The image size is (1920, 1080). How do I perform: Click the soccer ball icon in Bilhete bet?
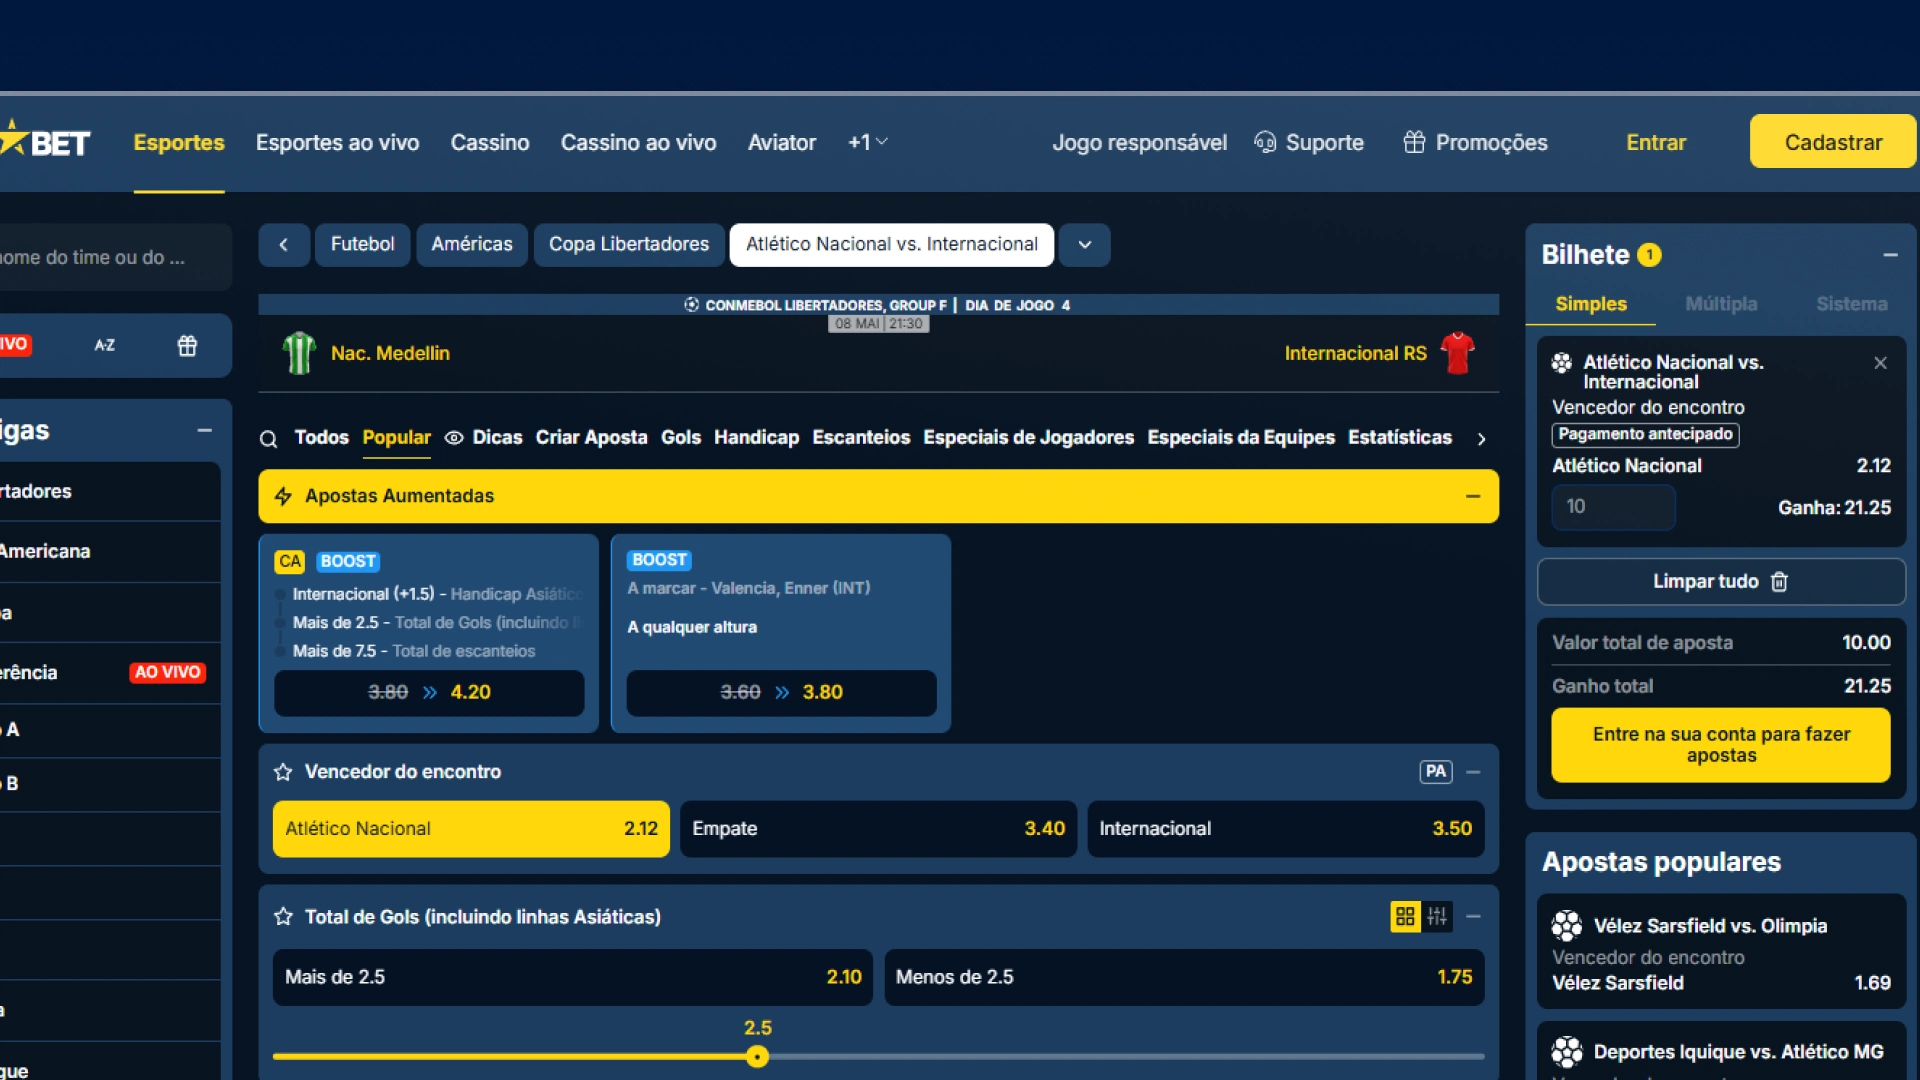(x=1562, y=363)
